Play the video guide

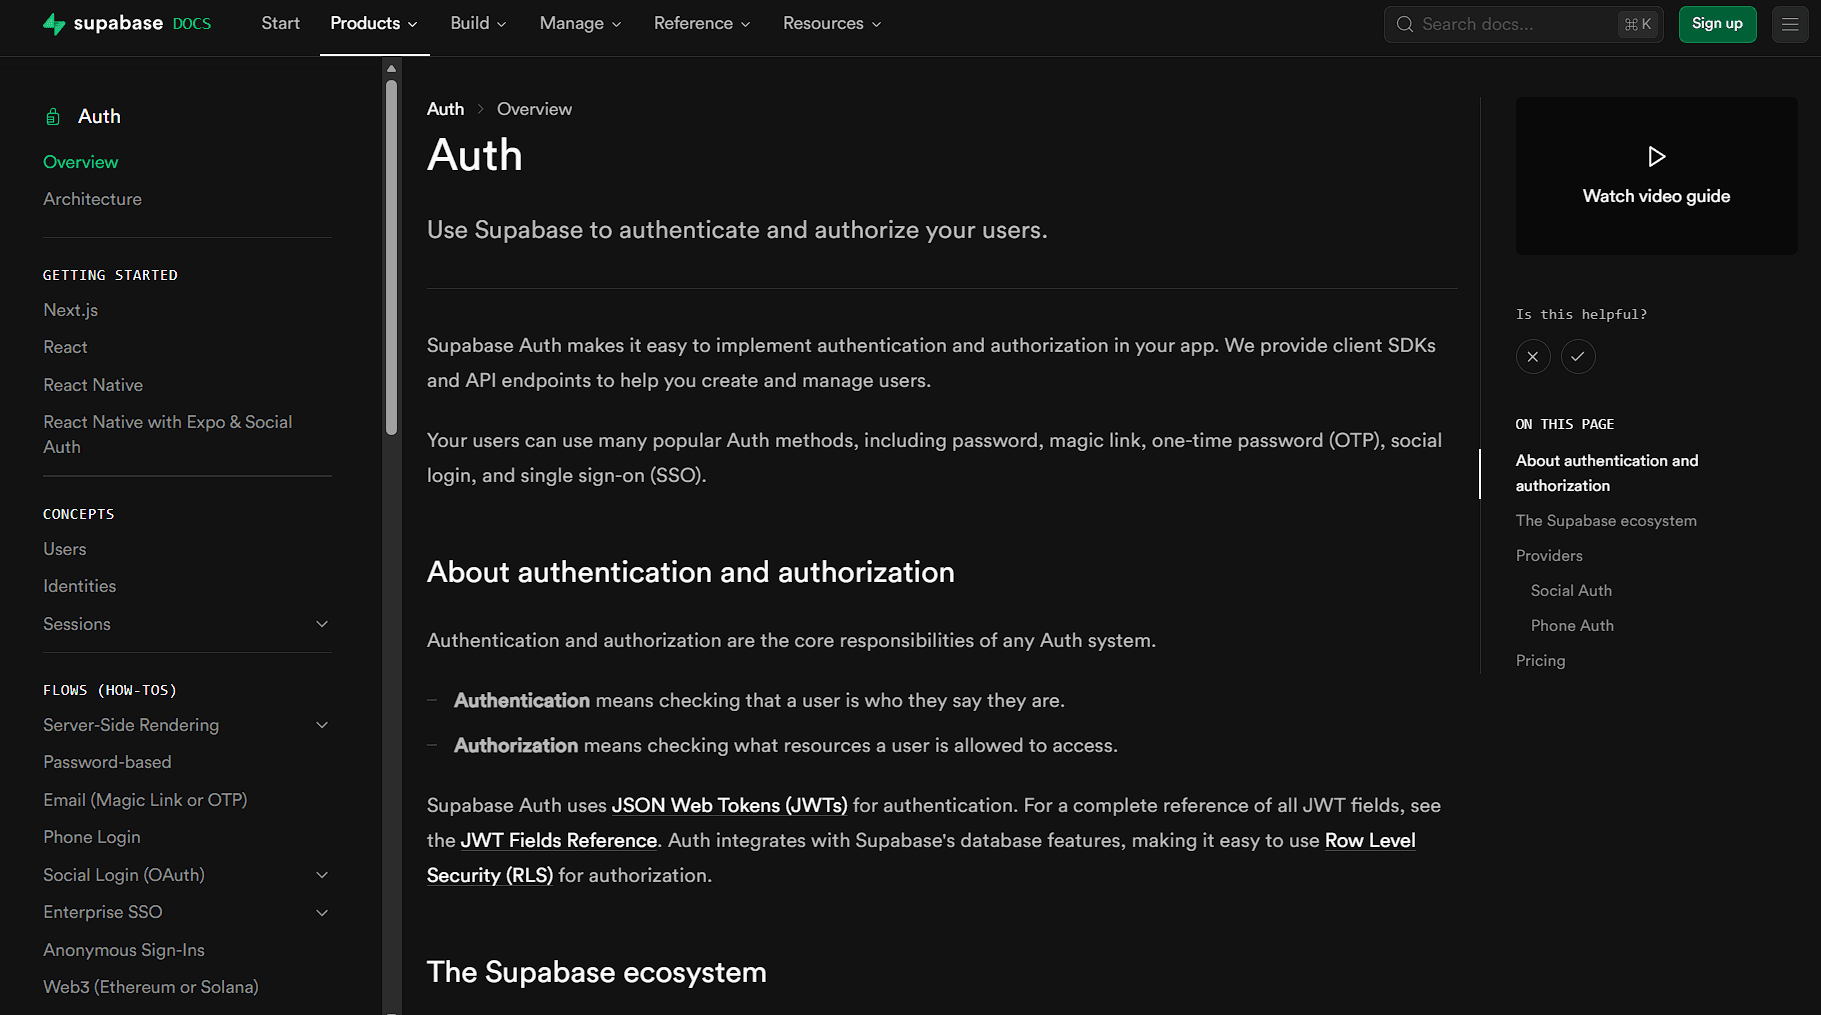pos(1656,157)
